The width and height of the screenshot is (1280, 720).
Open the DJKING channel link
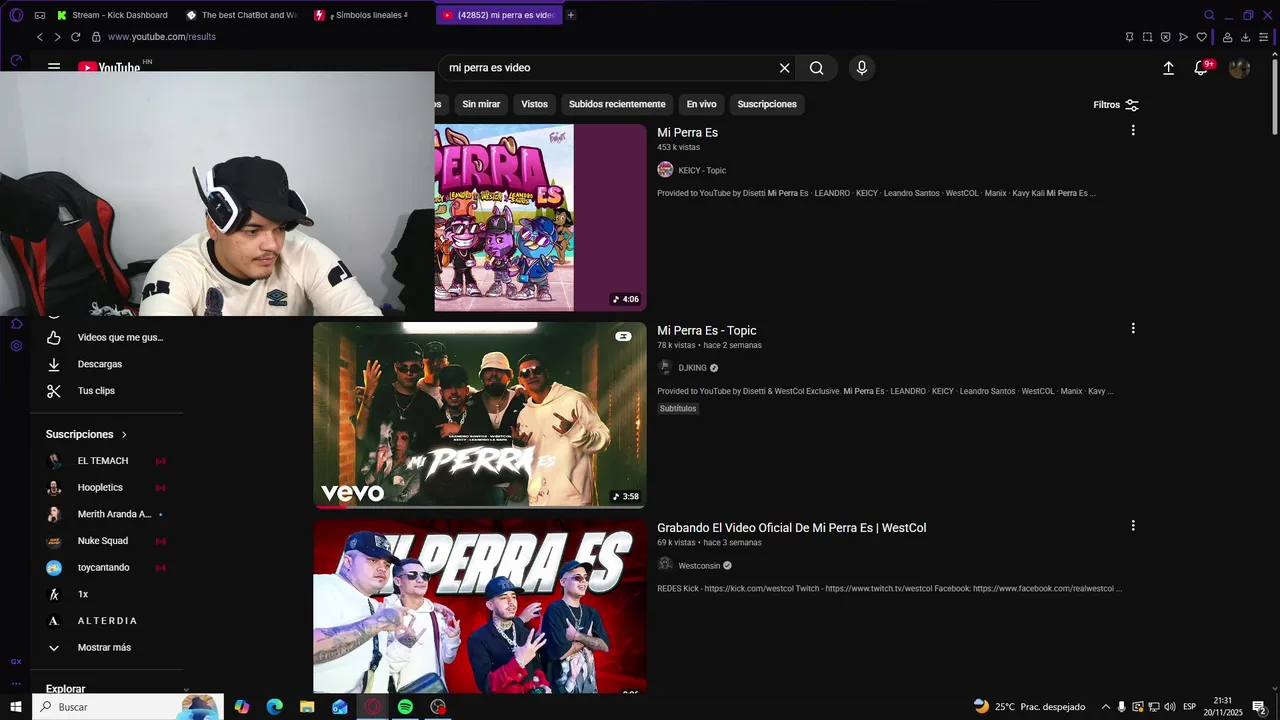click(692, 368)
